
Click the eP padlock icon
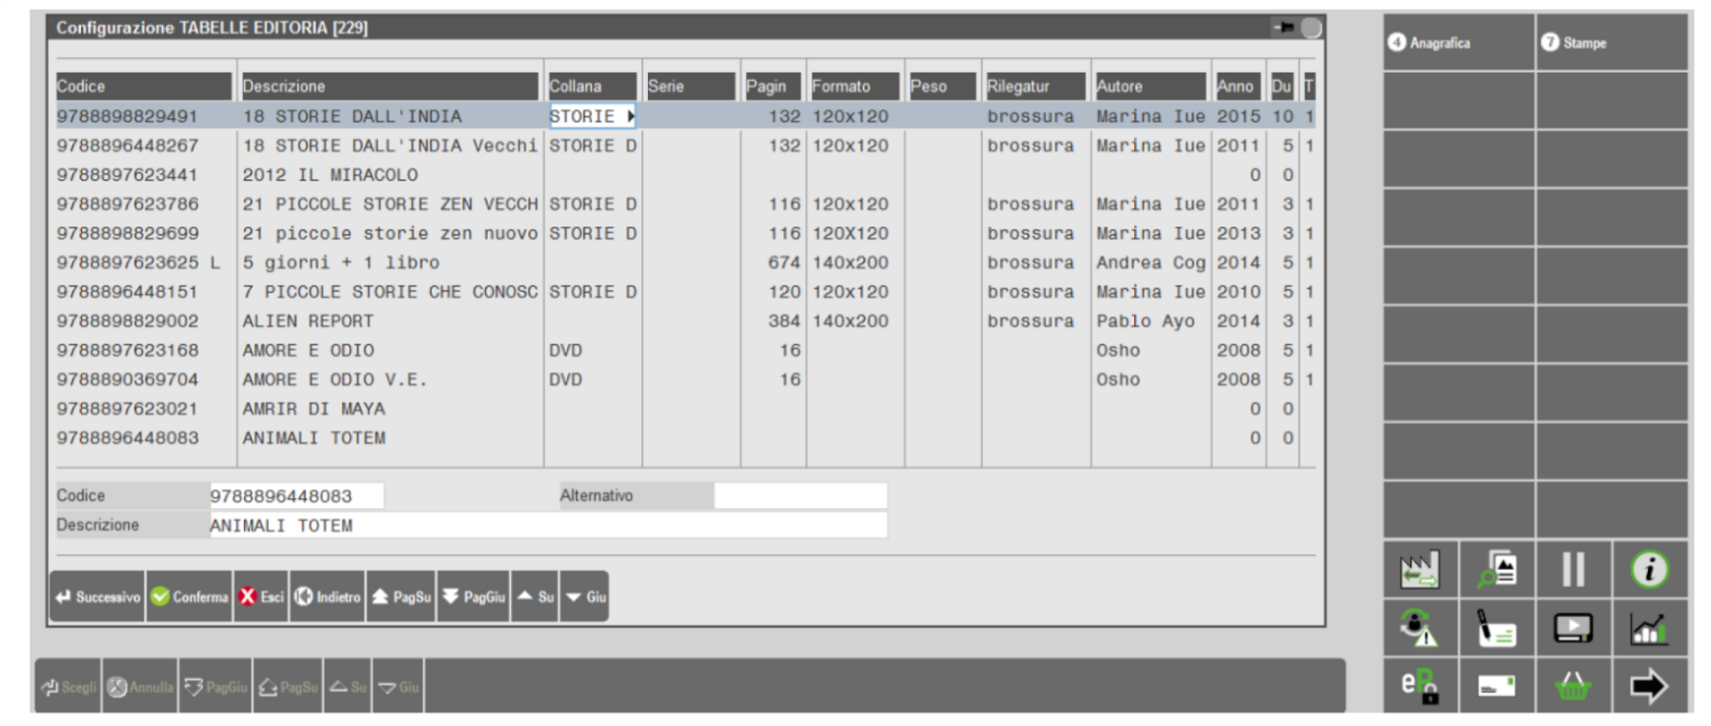(1420, 686)
